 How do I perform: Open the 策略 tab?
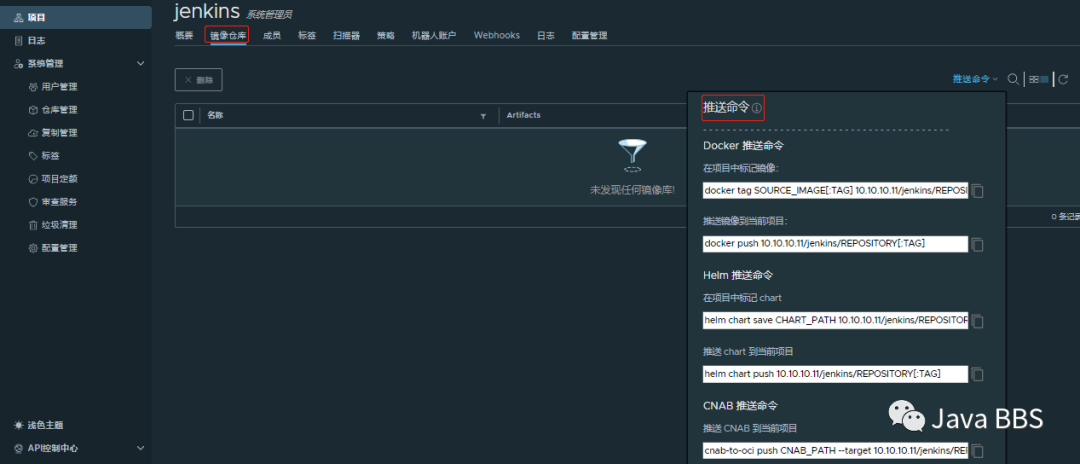point(386,36)
